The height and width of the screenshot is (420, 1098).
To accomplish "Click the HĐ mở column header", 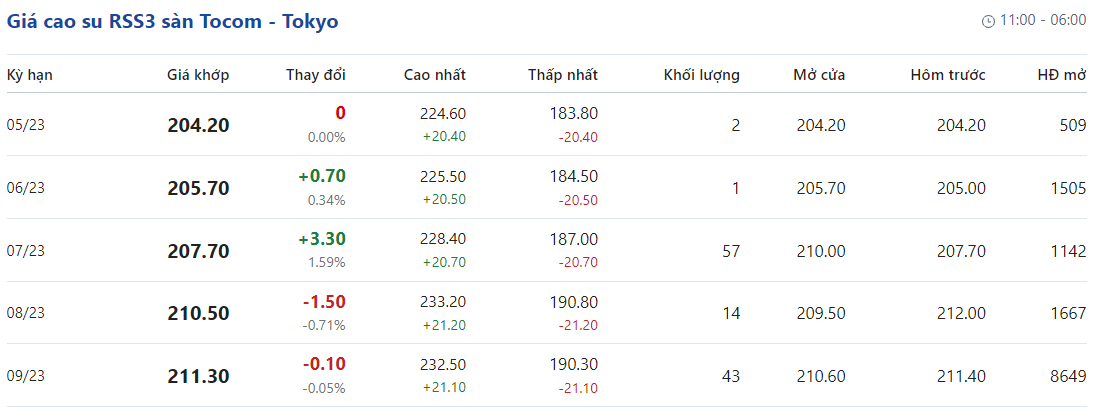I will pos(1062,75).
